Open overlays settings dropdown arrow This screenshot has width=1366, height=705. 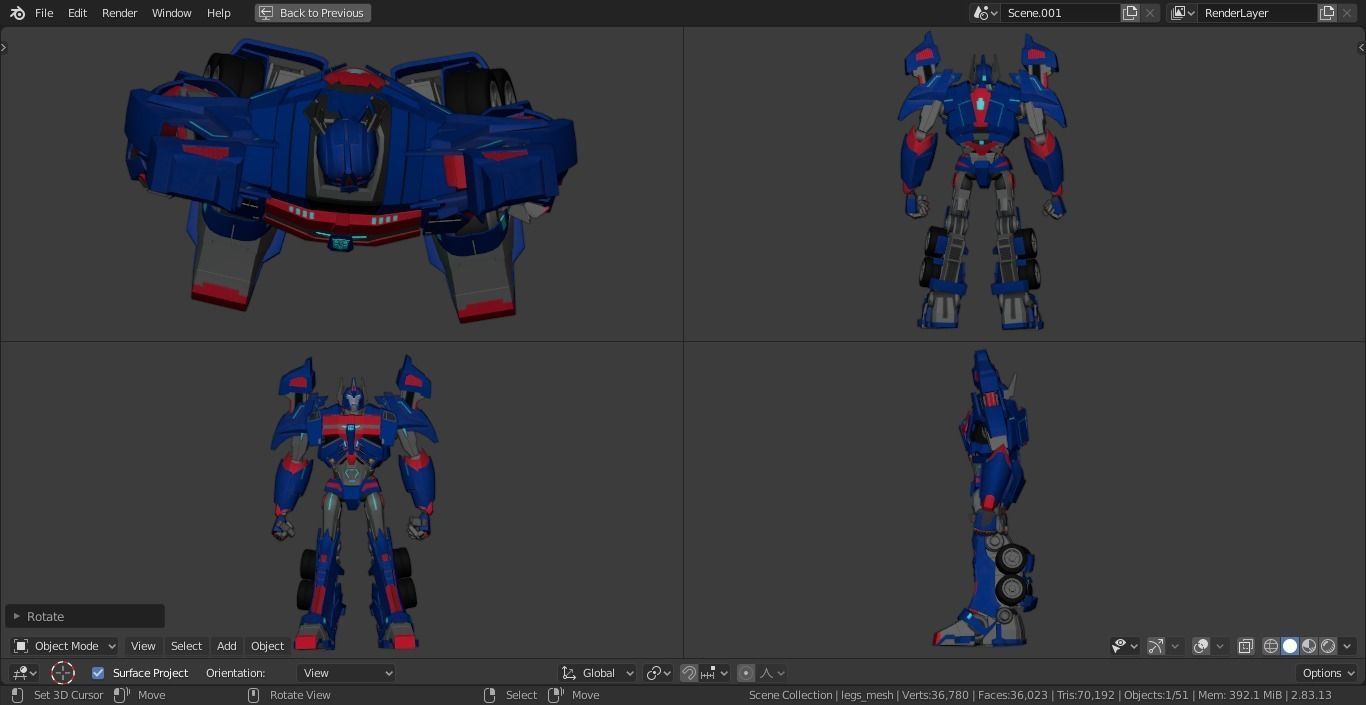1220,646
